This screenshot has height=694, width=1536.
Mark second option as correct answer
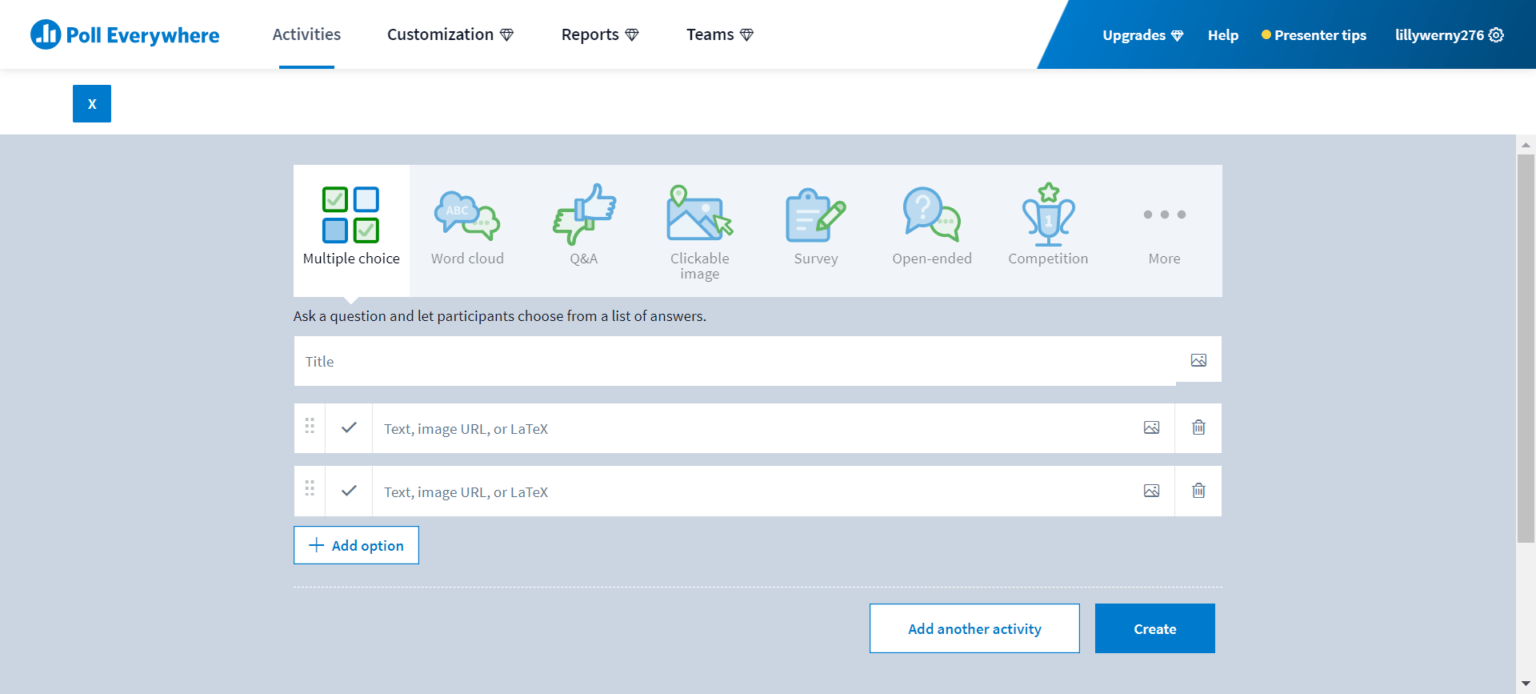click(349, 491)
